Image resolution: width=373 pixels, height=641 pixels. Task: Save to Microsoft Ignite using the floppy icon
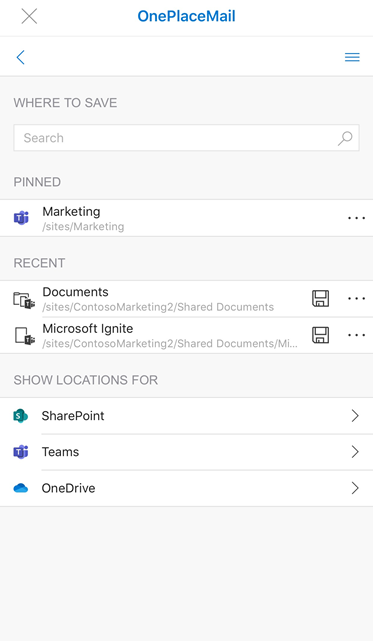point(321,335)
